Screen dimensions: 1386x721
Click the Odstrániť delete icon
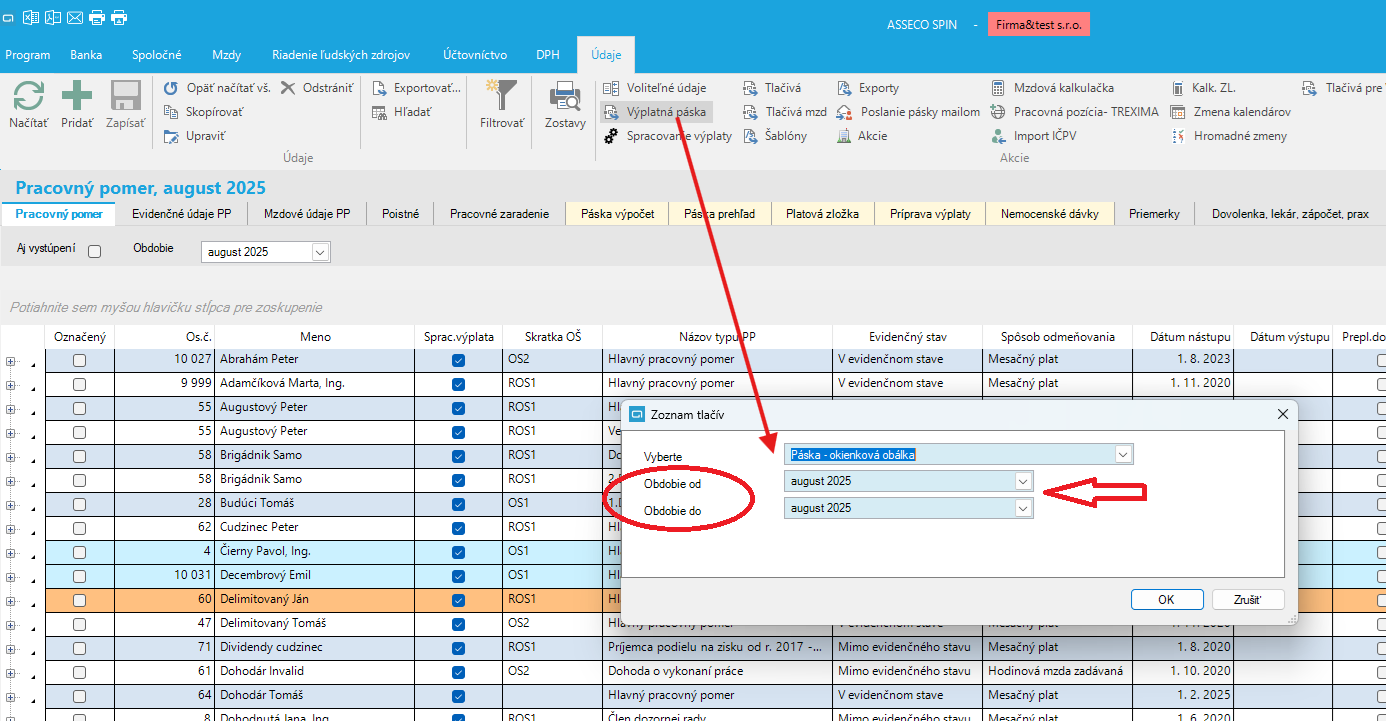coord(288,88)
